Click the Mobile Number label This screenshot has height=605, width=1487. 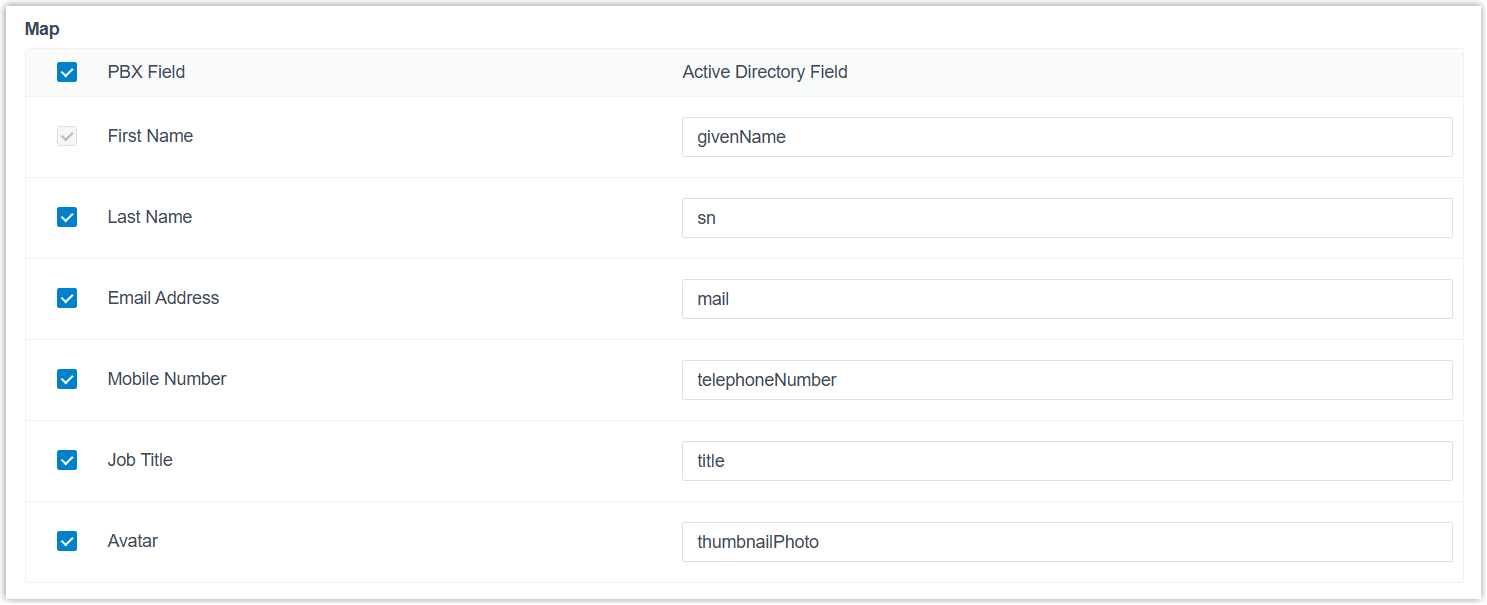(167, 379)
